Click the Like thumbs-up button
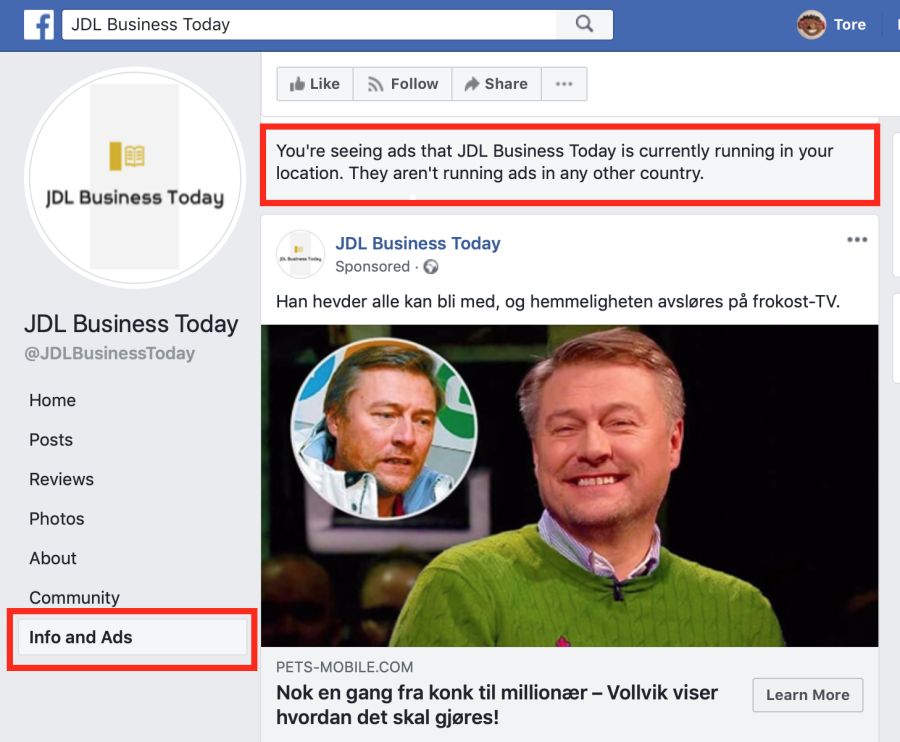This screenshot has height=742, width=900. pyautogui.click(x=315, y=84)
